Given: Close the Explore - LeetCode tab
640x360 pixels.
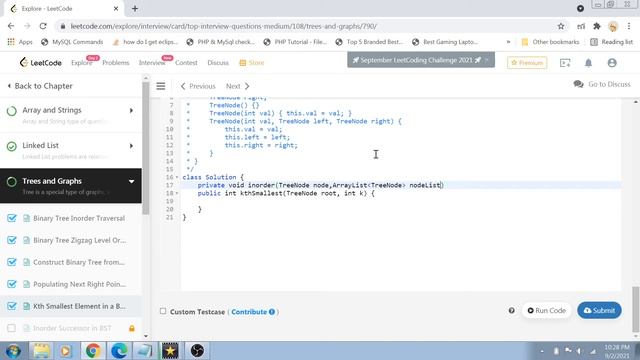Looking at the screenshot, I should coord(116,8).
